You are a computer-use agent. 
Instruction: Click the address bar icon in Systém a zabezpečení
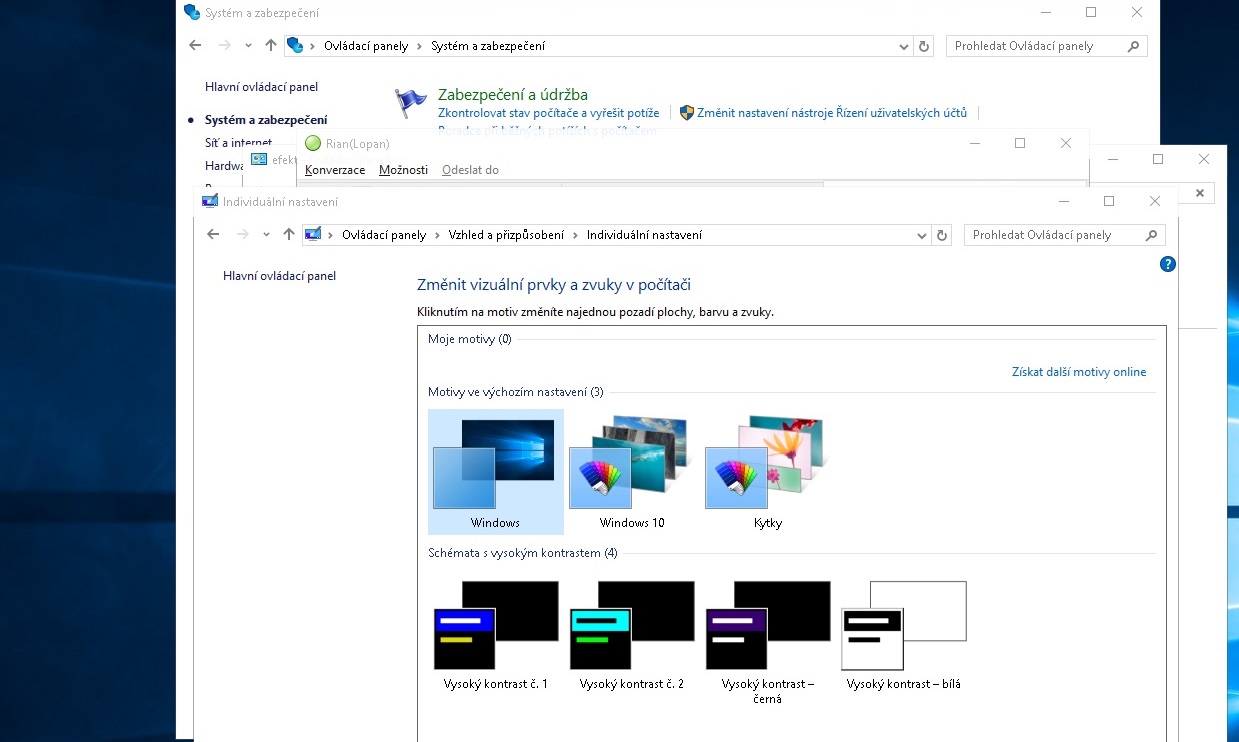pos(295,46)
